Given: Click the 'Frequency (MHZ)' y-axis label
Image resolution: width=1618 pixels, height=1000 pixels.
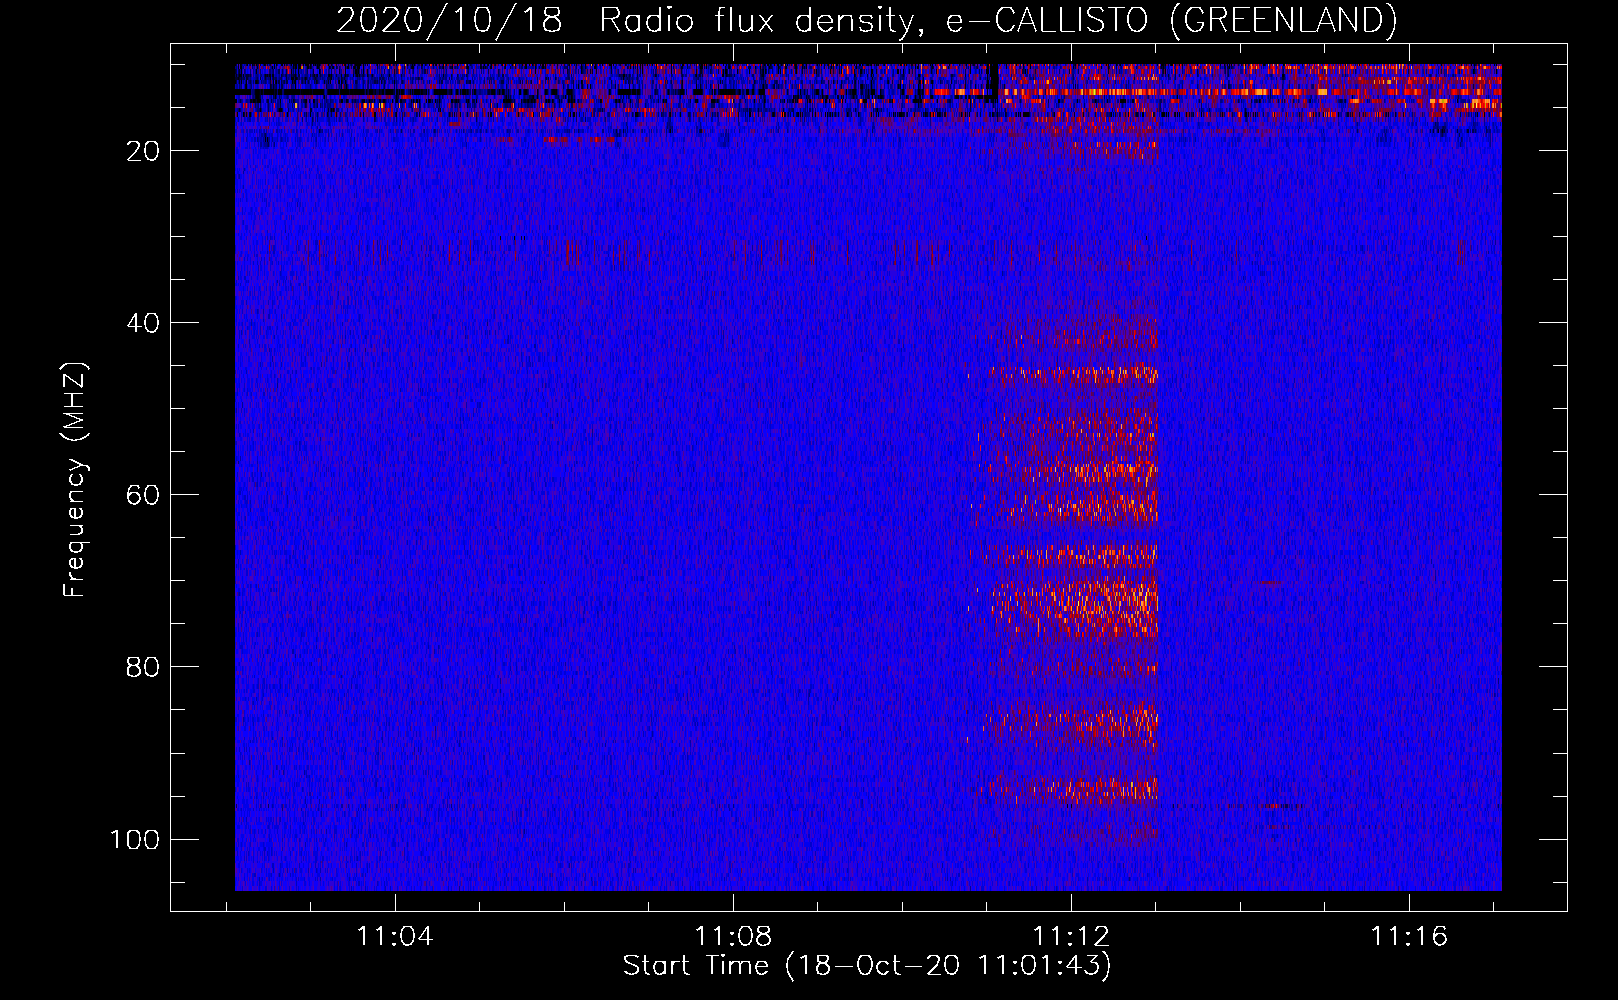Looking at the screenshot, I should (75, 480).
